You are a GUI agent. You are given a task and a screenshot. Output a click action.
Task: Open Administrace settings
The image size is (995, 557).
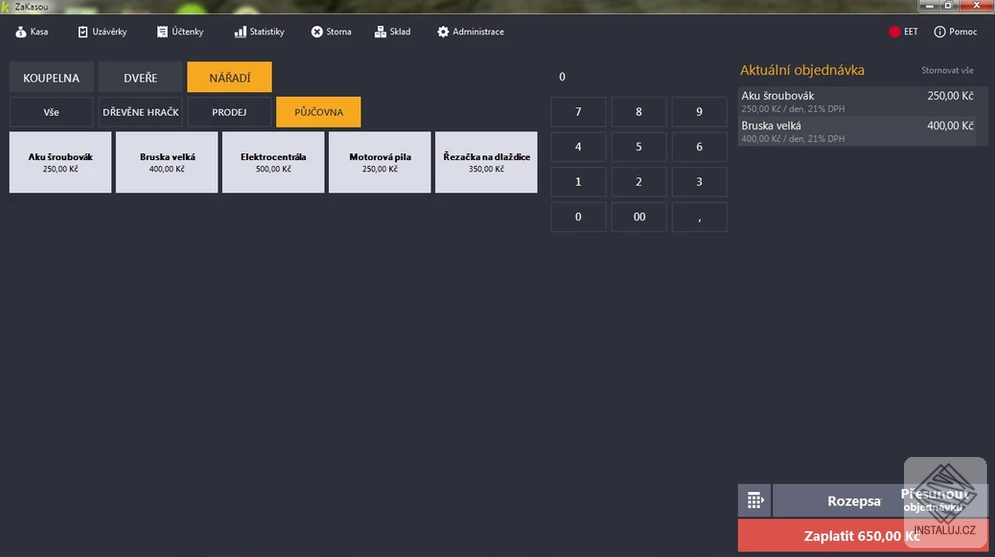click(470, 32)
